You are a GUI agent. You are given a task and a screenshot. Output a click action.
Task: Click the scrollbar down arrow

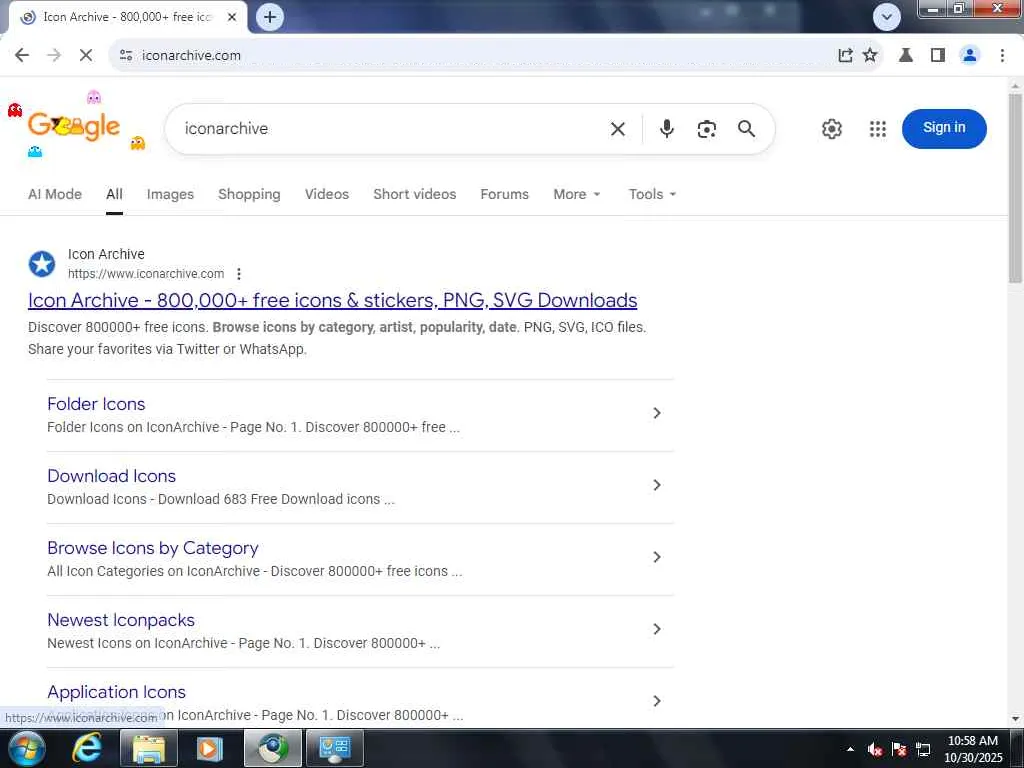[1015, 719]
